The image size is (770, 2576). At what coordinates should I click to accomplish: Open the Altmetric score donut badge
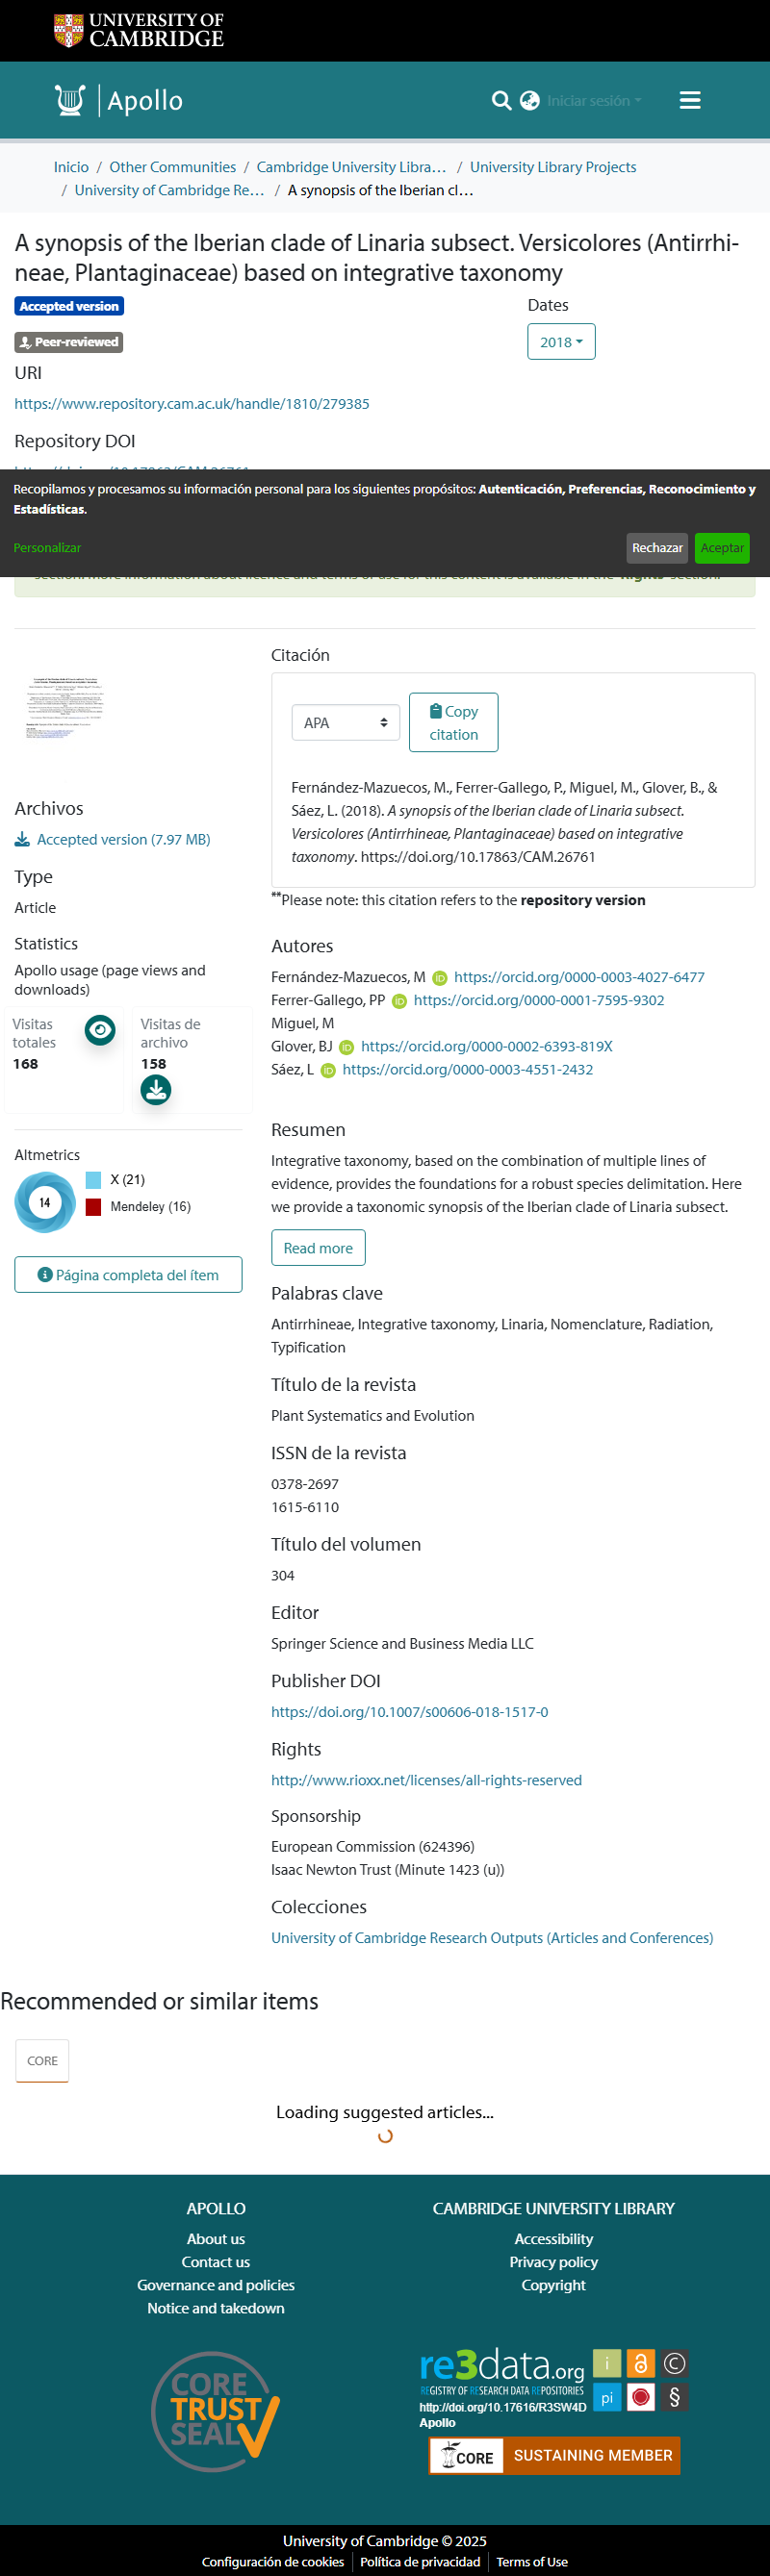(45, 1202)
